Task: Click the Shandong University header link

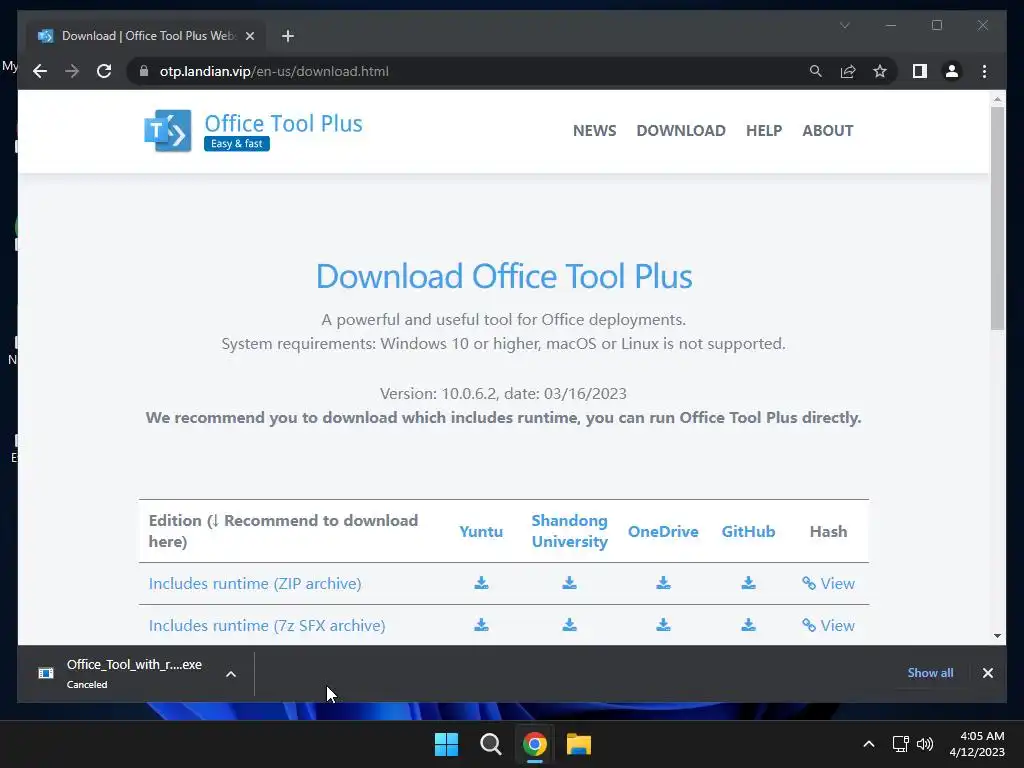Action: tap(569, 531)
